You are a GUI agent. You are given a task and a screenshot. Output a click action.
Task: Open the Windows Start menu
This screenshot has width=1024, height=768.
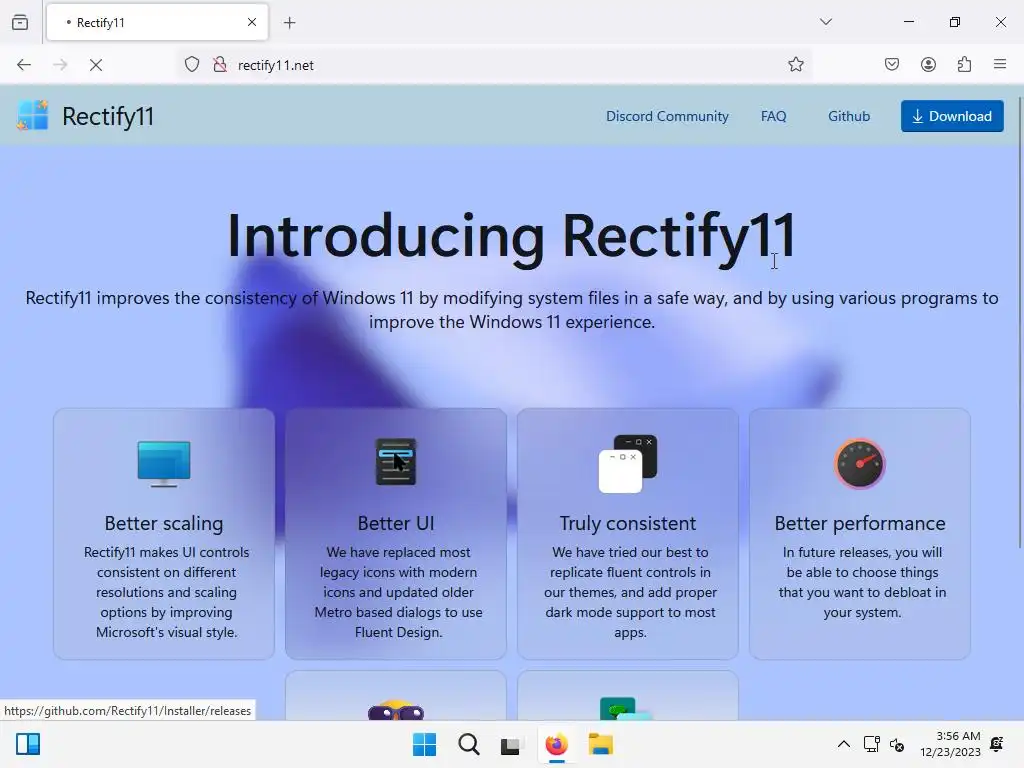[x=424, y=744]
